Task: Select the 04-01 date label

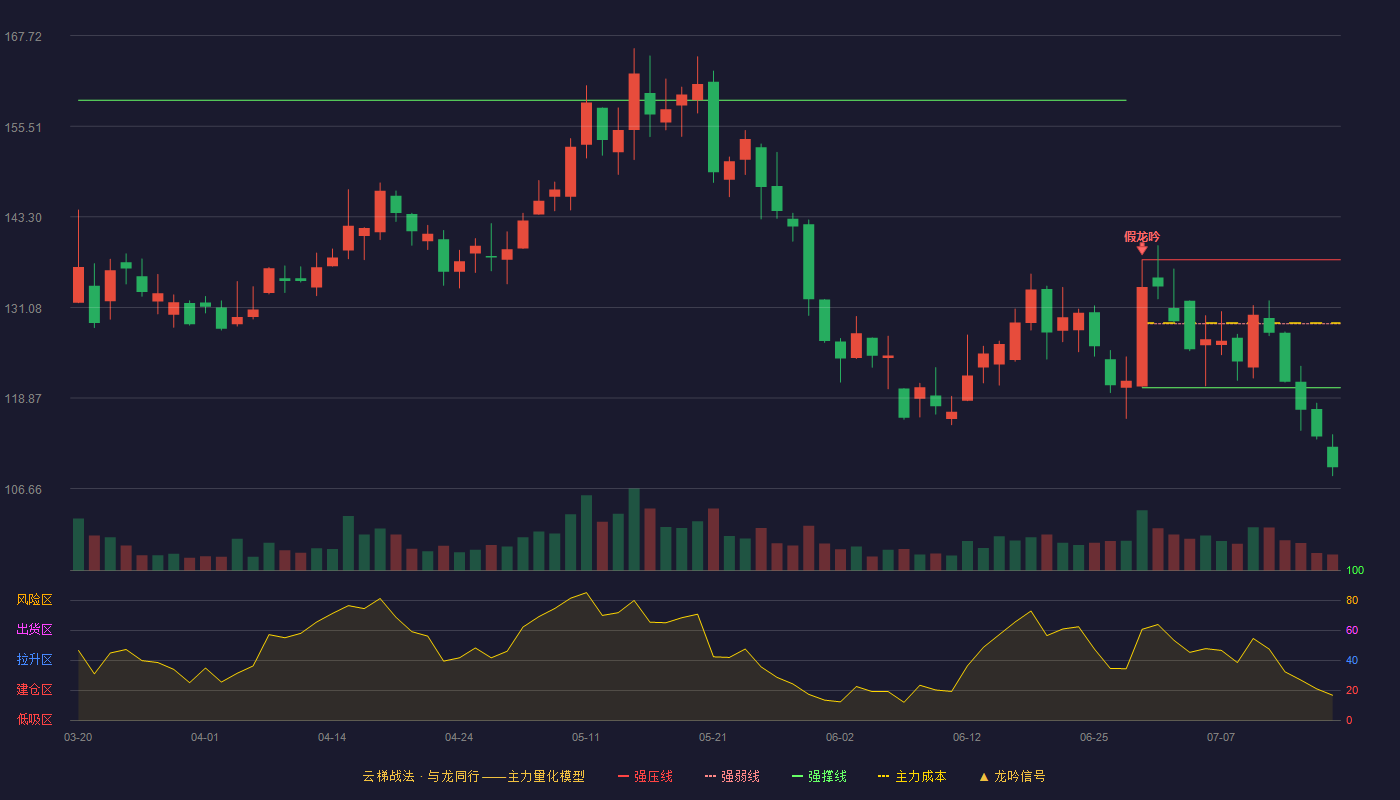Action: click(x=205, y=737)
